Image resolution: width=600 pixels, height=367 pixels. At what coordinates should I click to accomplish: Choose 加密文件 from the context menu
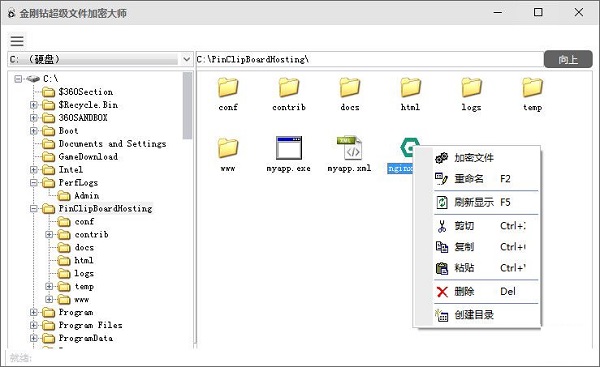[486, 158]
